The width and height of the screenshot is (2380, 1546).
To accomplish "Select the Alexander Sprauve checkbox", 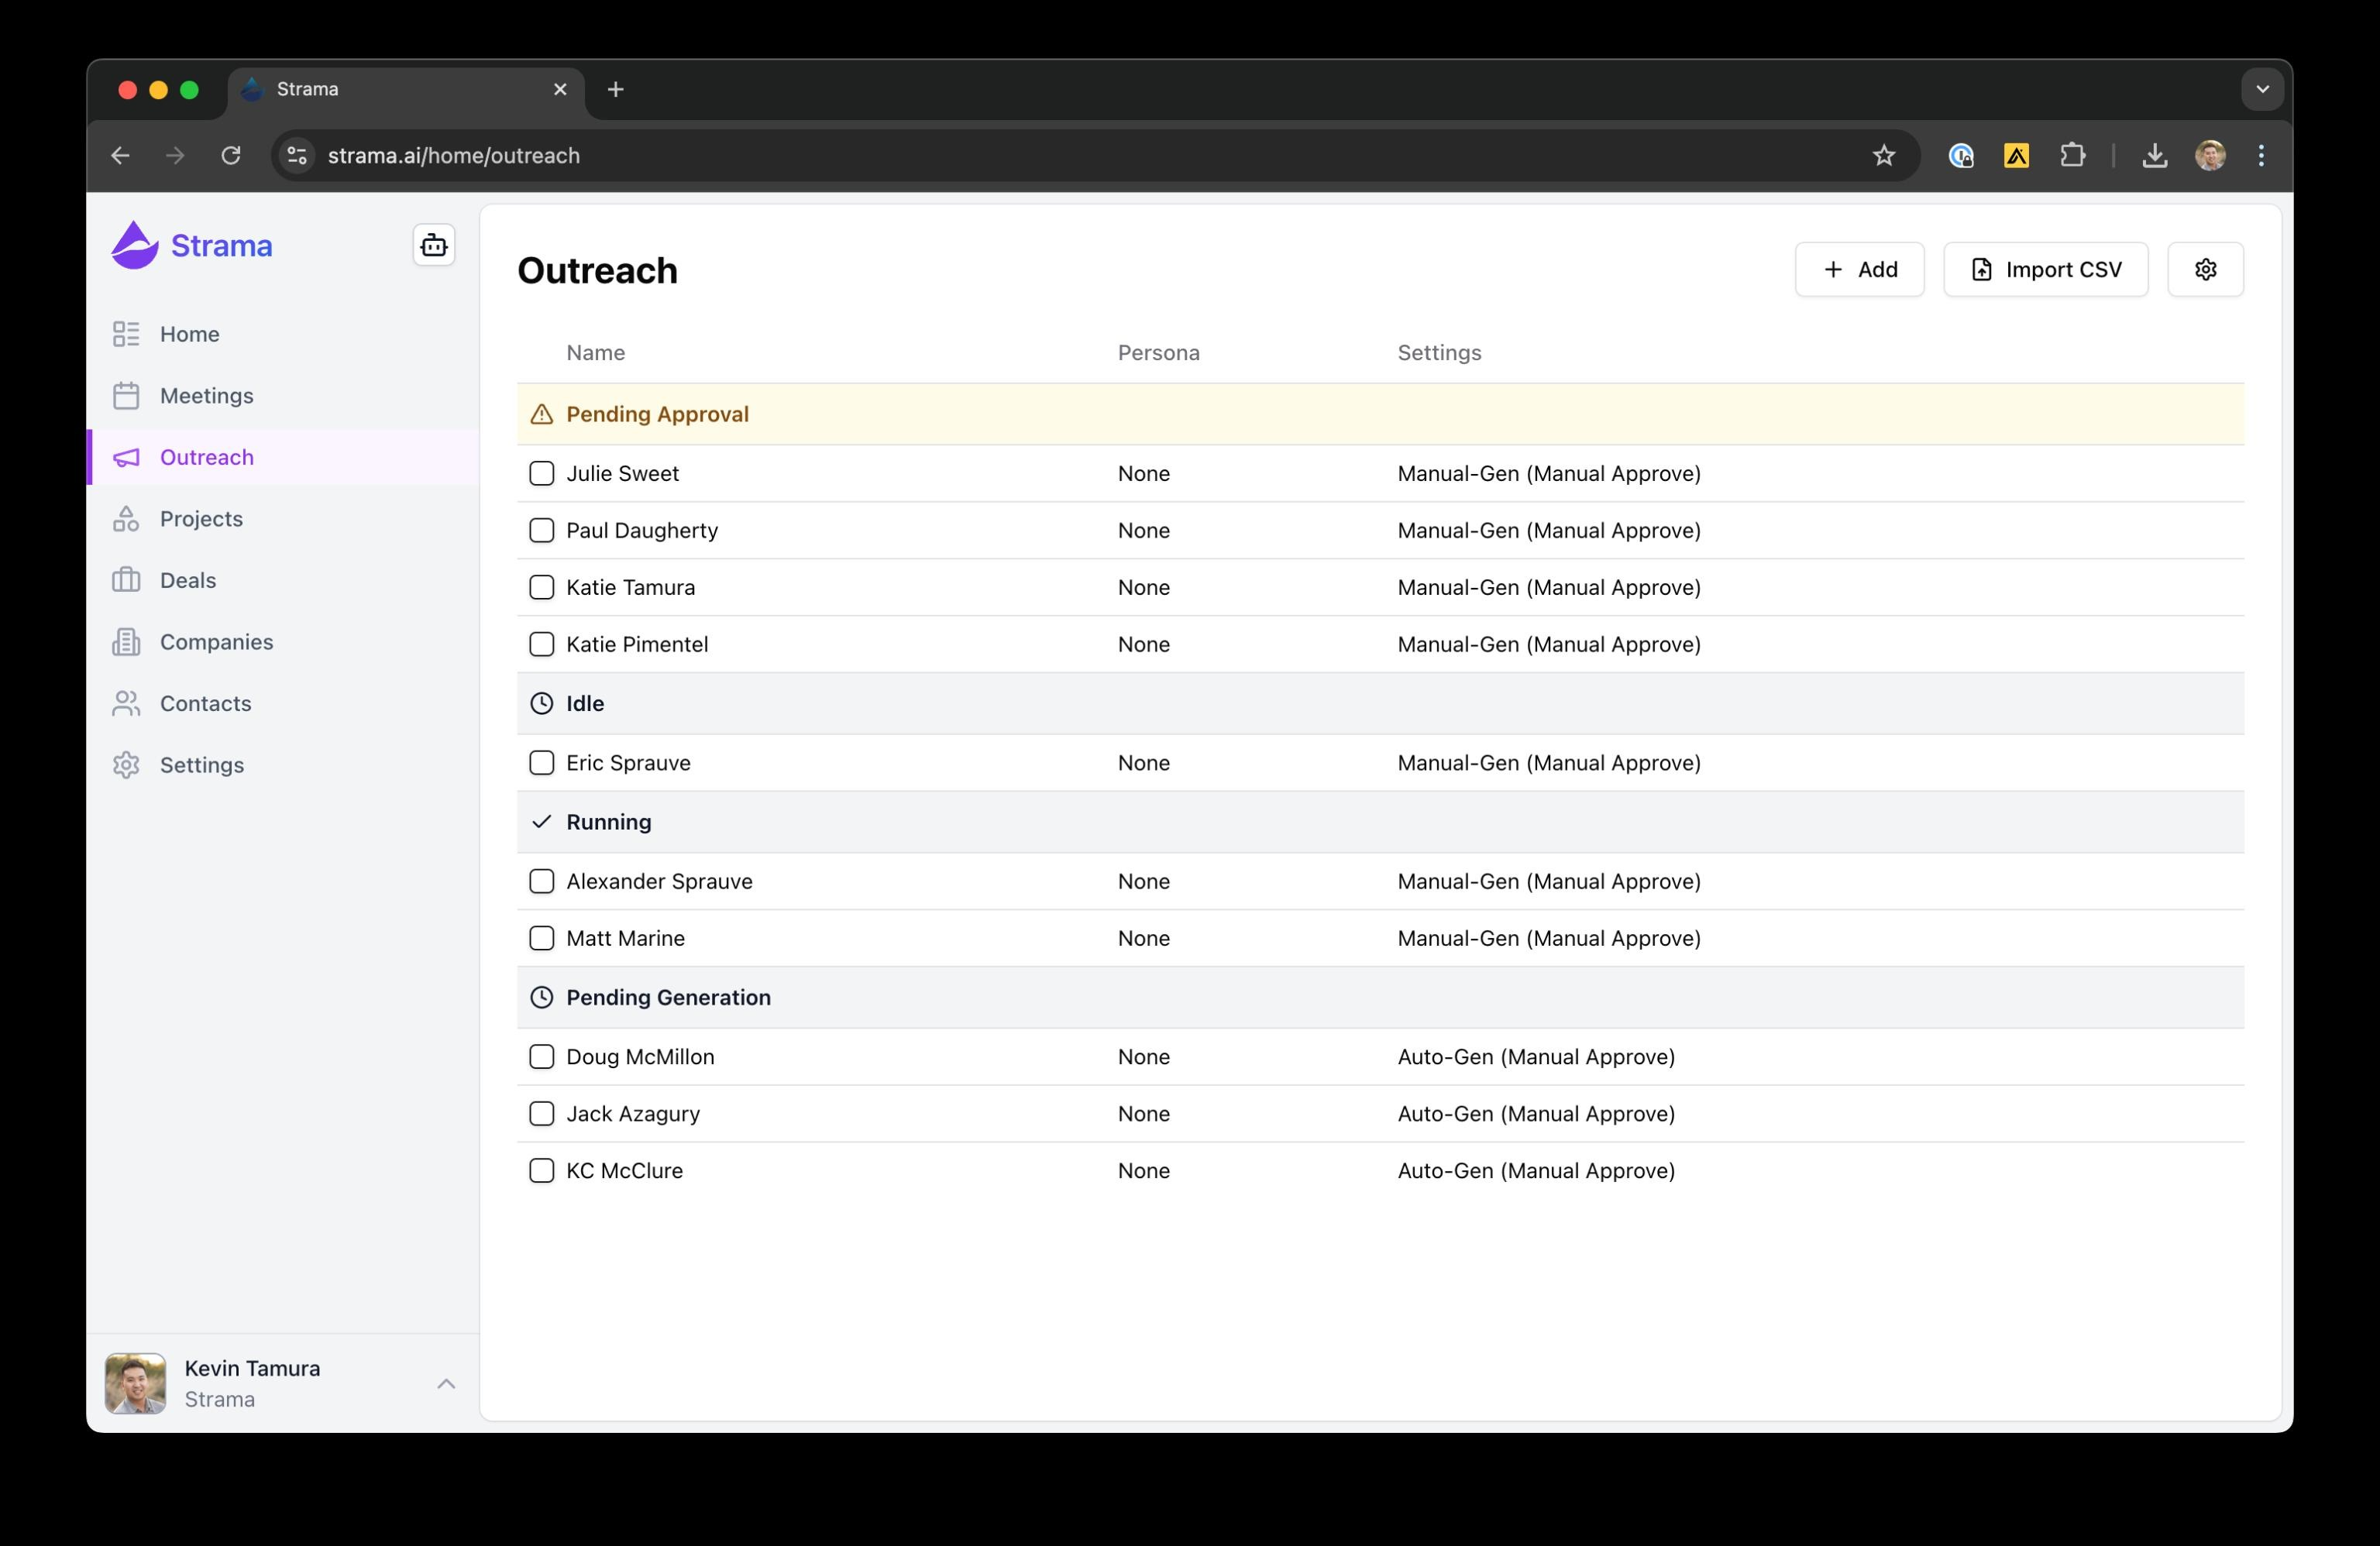I will [541, 881].
